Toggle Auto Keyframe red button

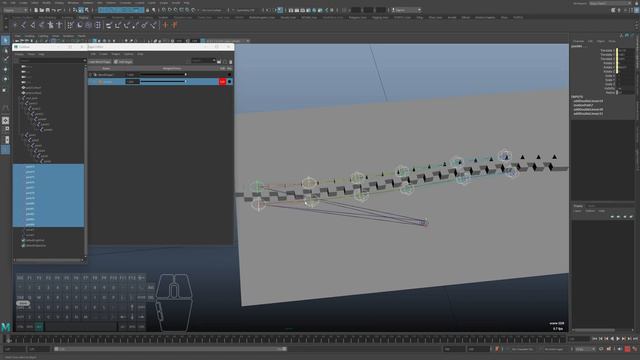[627, 349]
